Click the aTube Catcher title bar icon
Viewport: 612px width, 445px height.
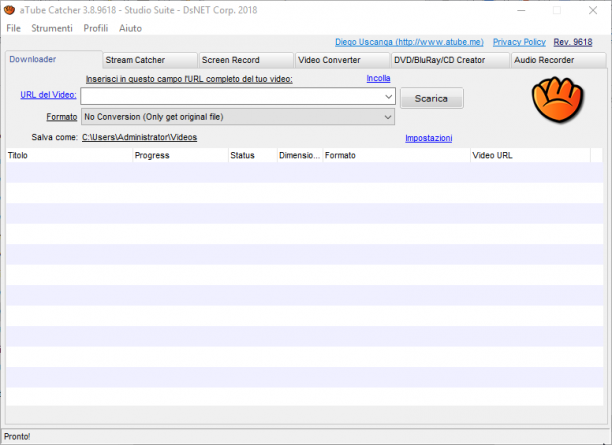9,10
